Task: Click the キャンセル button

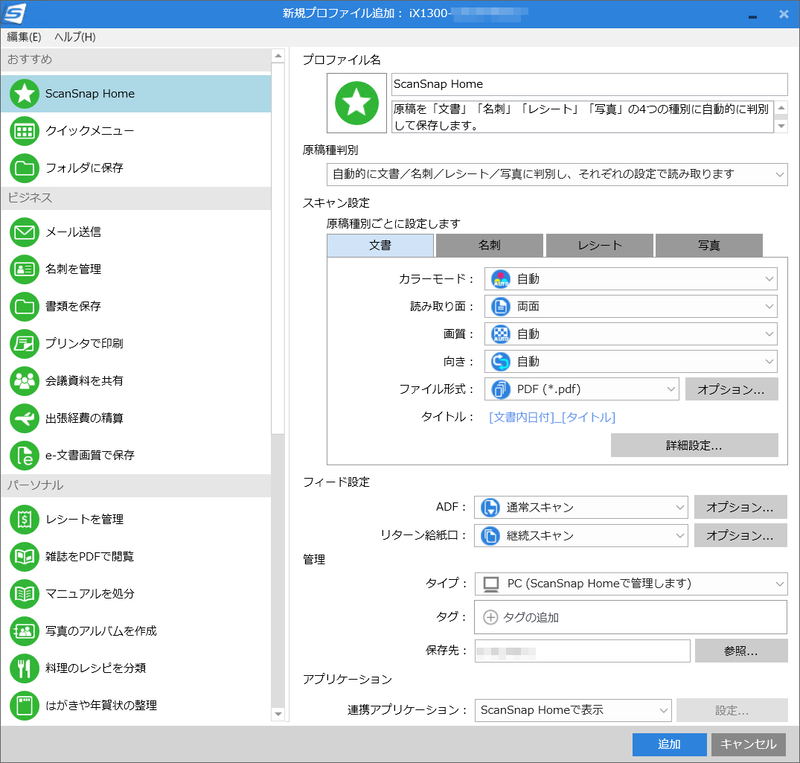Action: [x=748, y=744]
